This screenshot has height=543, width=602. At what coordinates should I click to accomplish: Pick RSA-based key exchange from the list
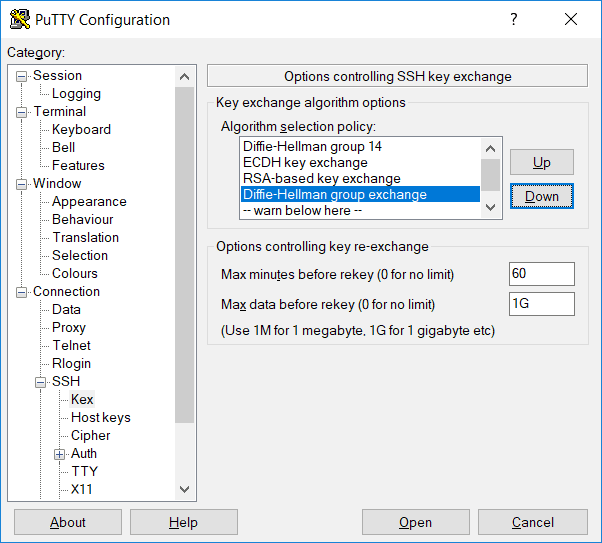[321, 178]
